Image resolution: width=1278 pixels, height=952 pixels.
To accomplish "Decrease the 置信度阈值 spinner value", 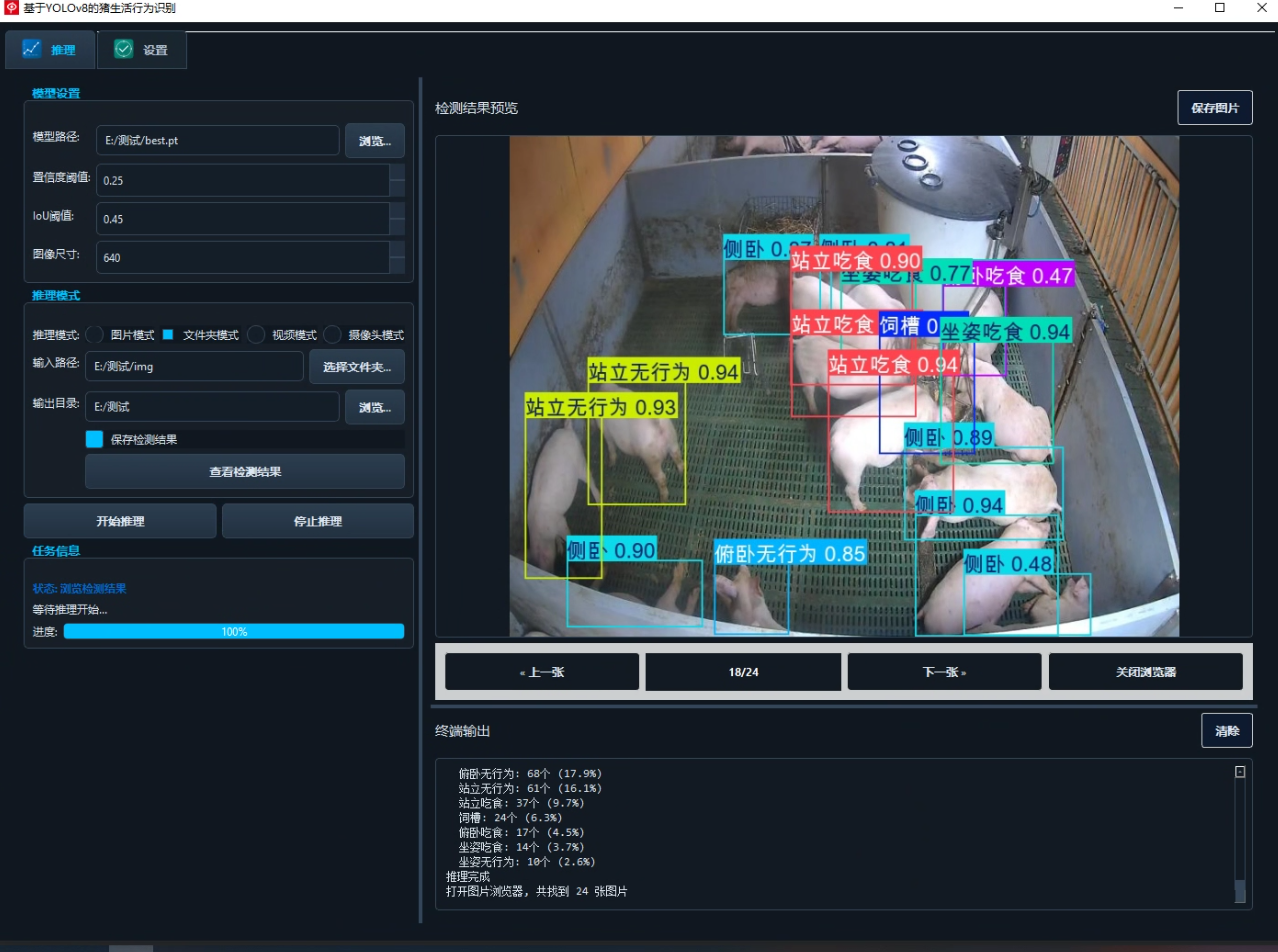I will click(397, 188).
